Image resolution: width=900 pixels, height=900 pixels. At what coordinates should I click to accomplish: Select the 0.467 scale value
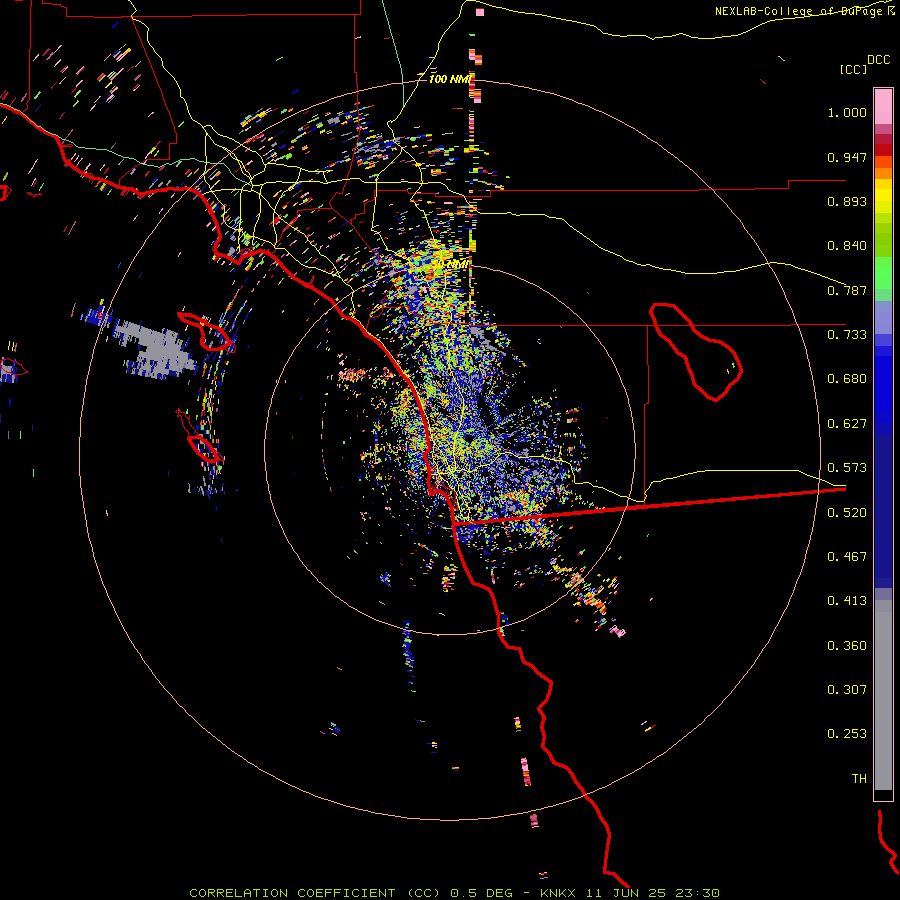[x=847, y=557]
